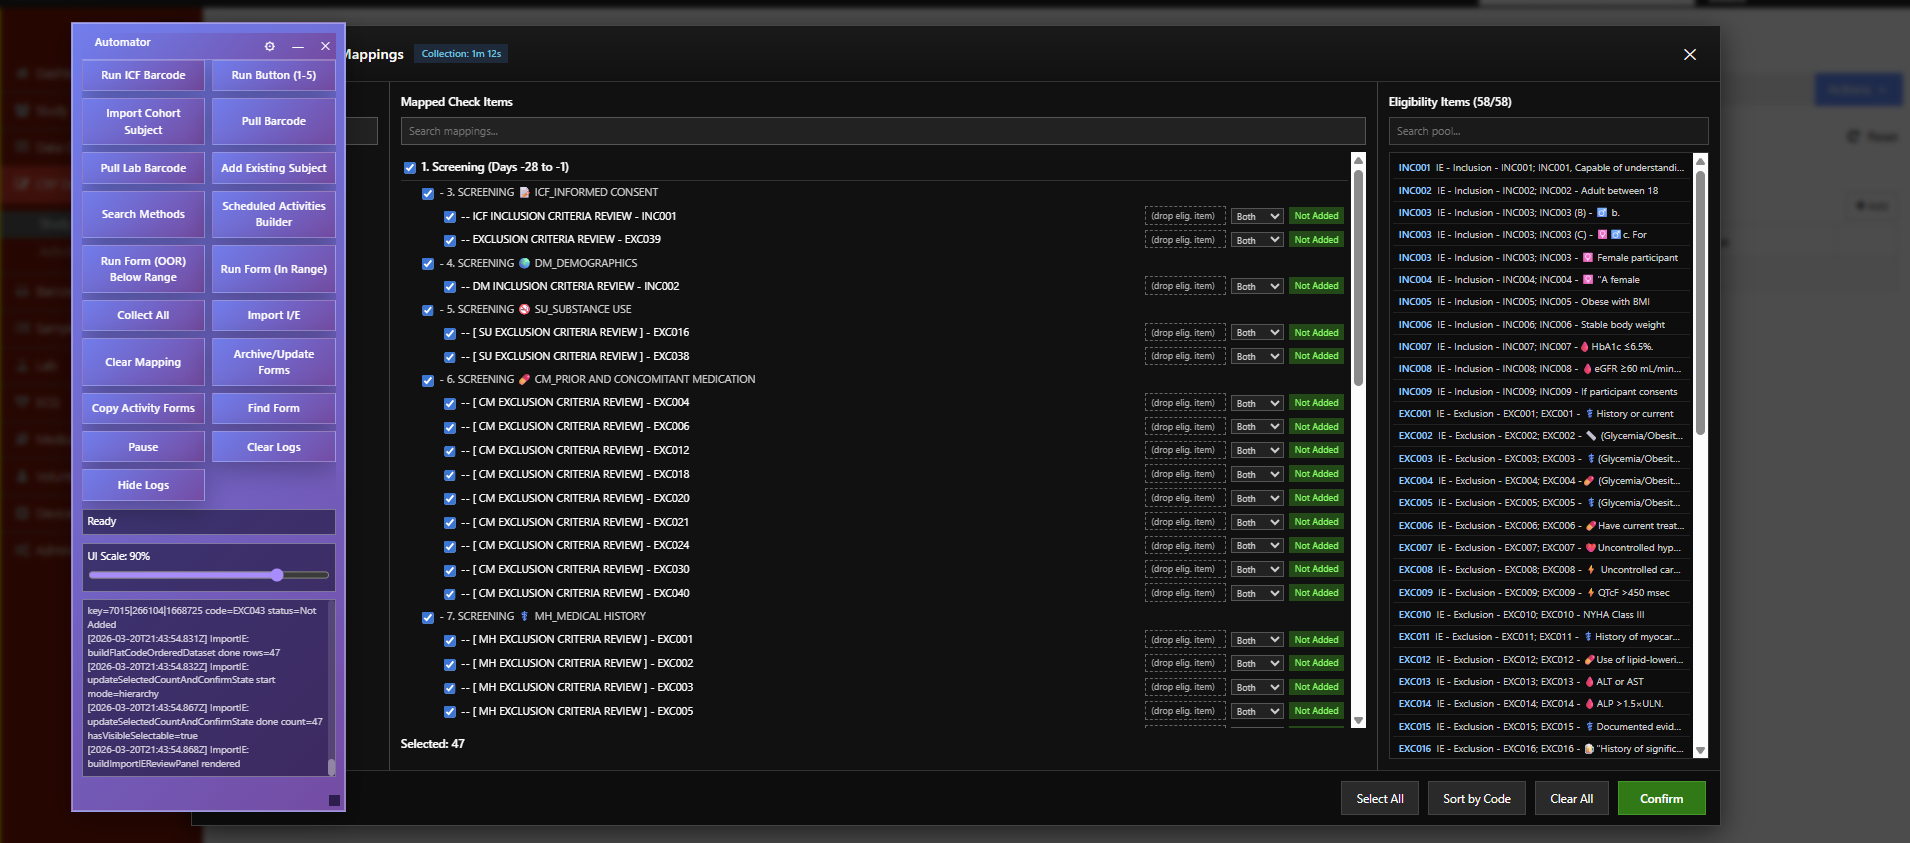Image resolution: width=1910 pixels, height=843 pixels.
Task: Click the HbA1c drop icon in INC007
Action: 1585,347
